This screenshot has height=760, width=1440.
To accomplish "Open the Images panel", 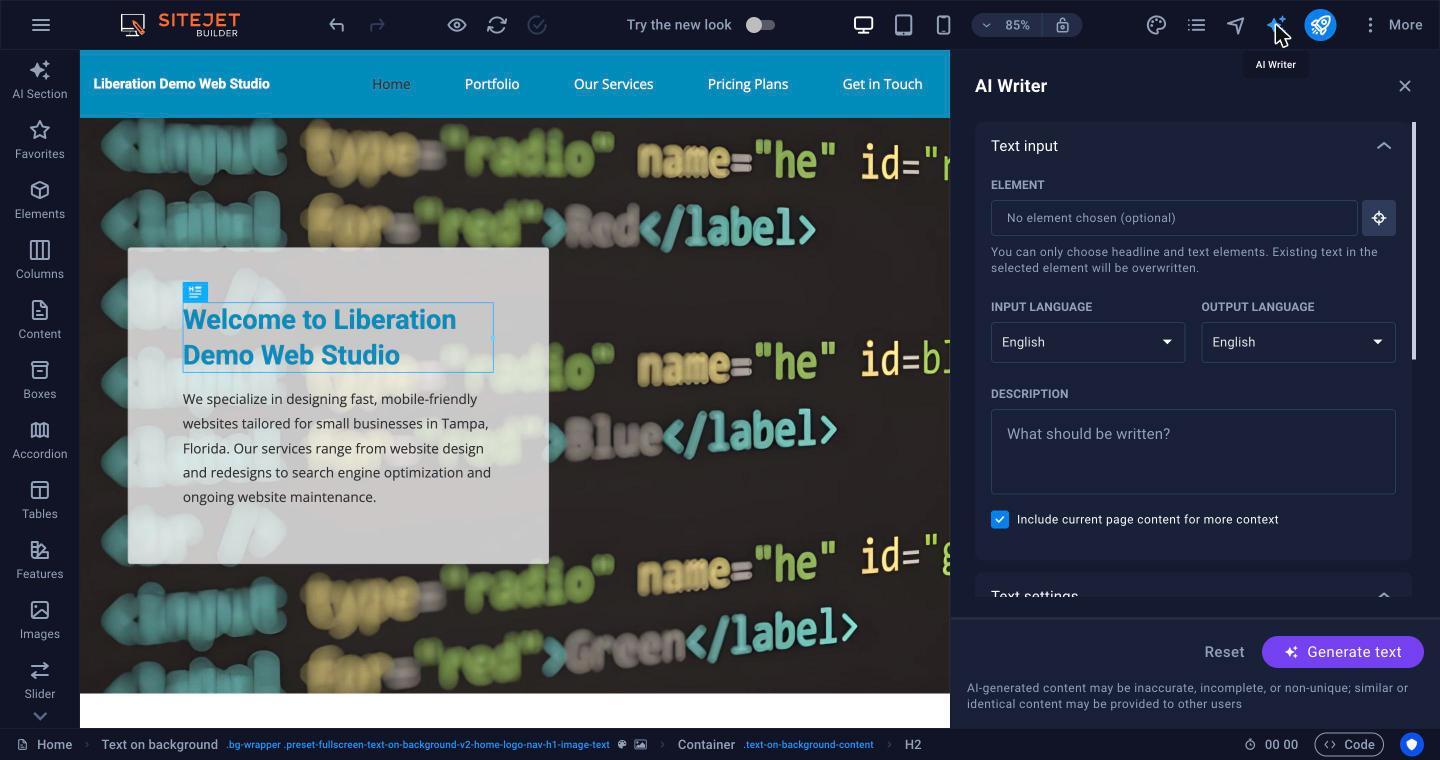I will (x=40, y=620).
